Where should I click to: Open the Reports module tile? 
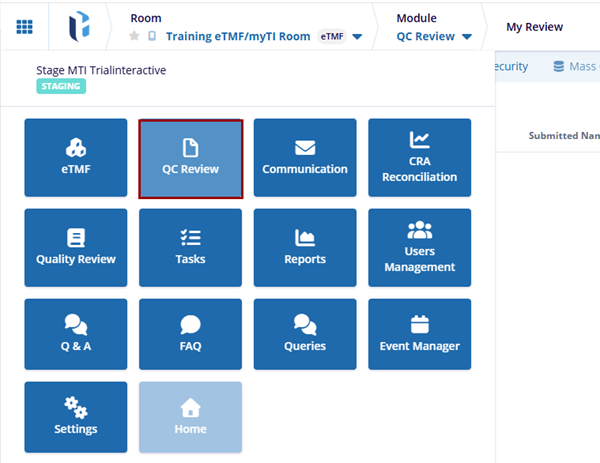coord(305,248)
